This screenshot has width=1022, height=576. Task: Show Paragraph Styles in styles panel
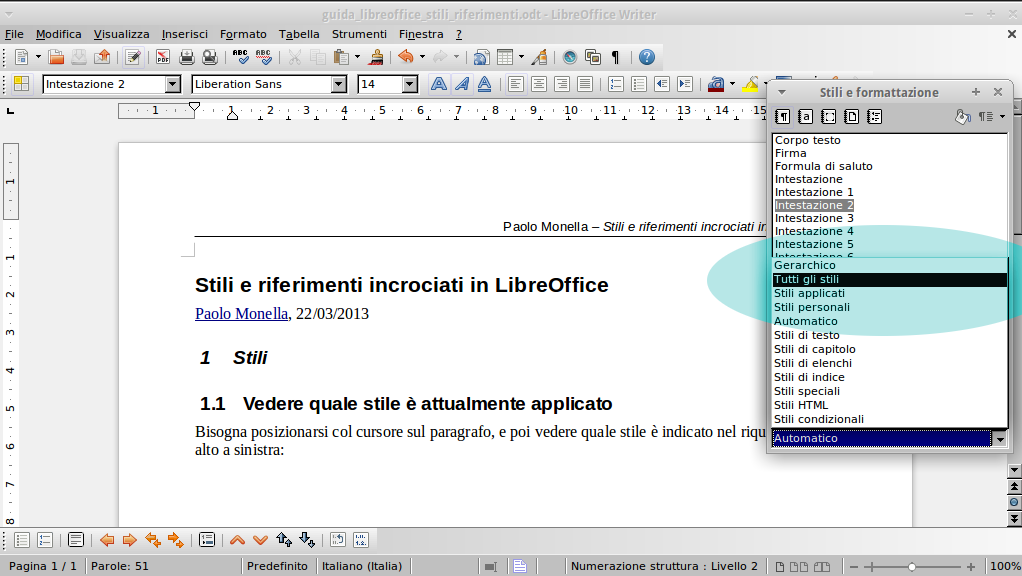783,117
